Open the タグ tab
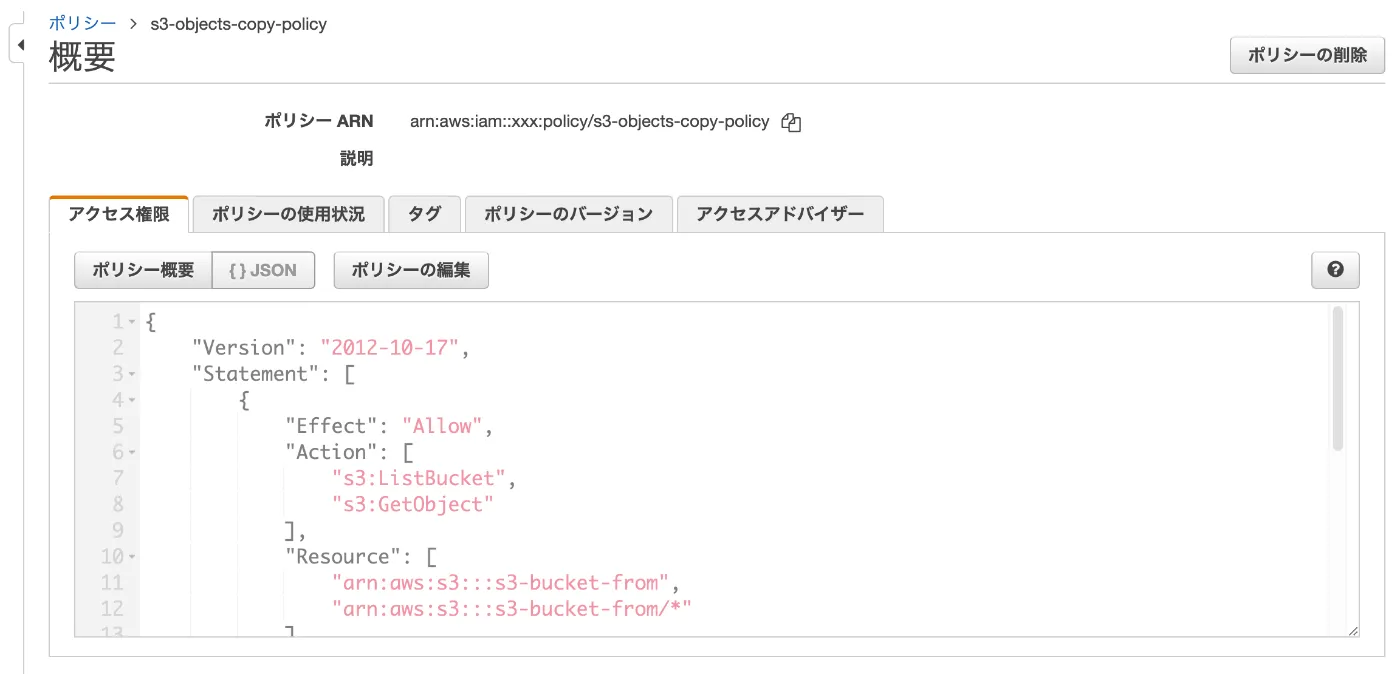1400x674 pixels. coord(424,214)
